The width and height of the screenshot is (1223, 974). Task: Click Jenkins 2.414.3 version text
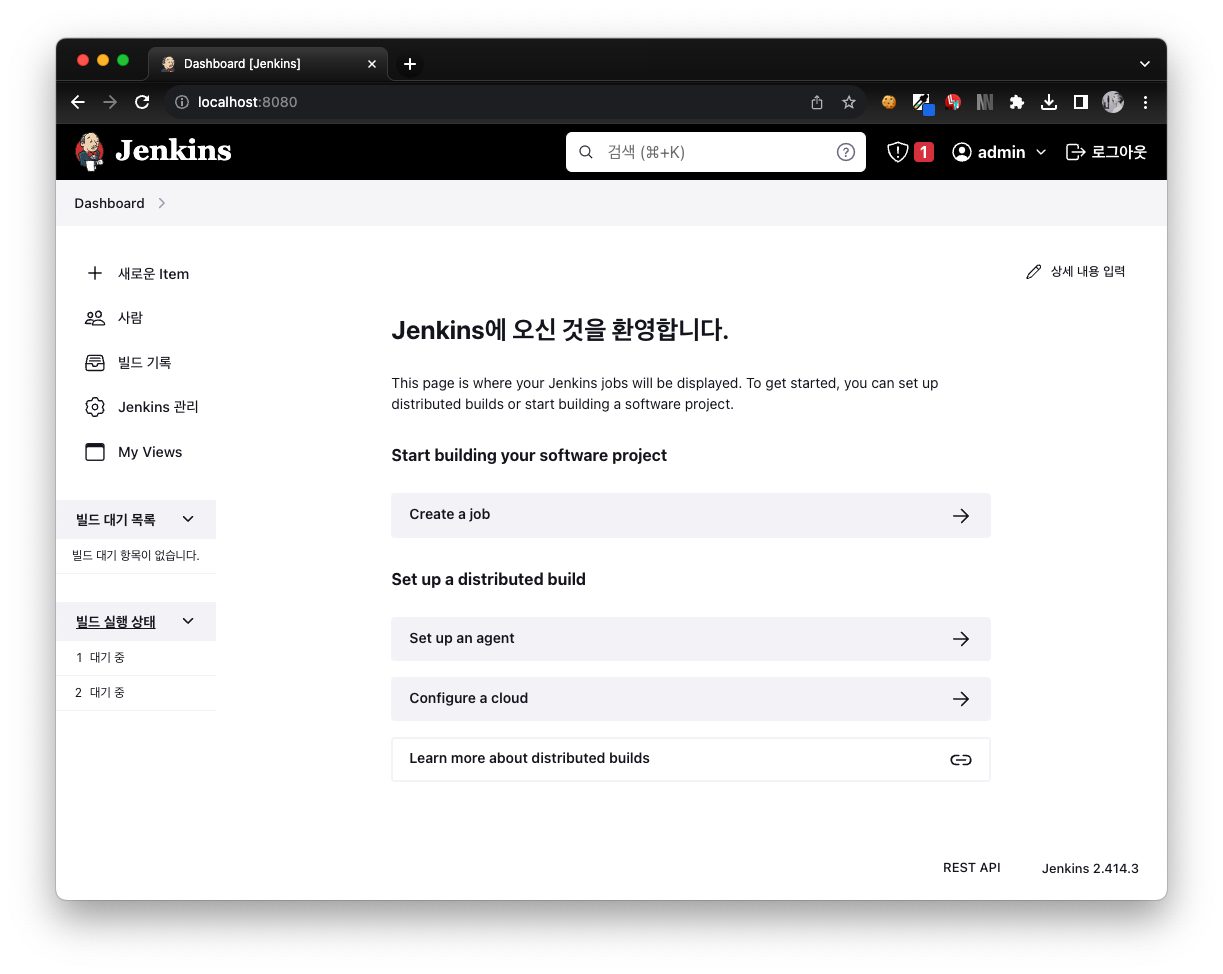tap(1090, 868)
